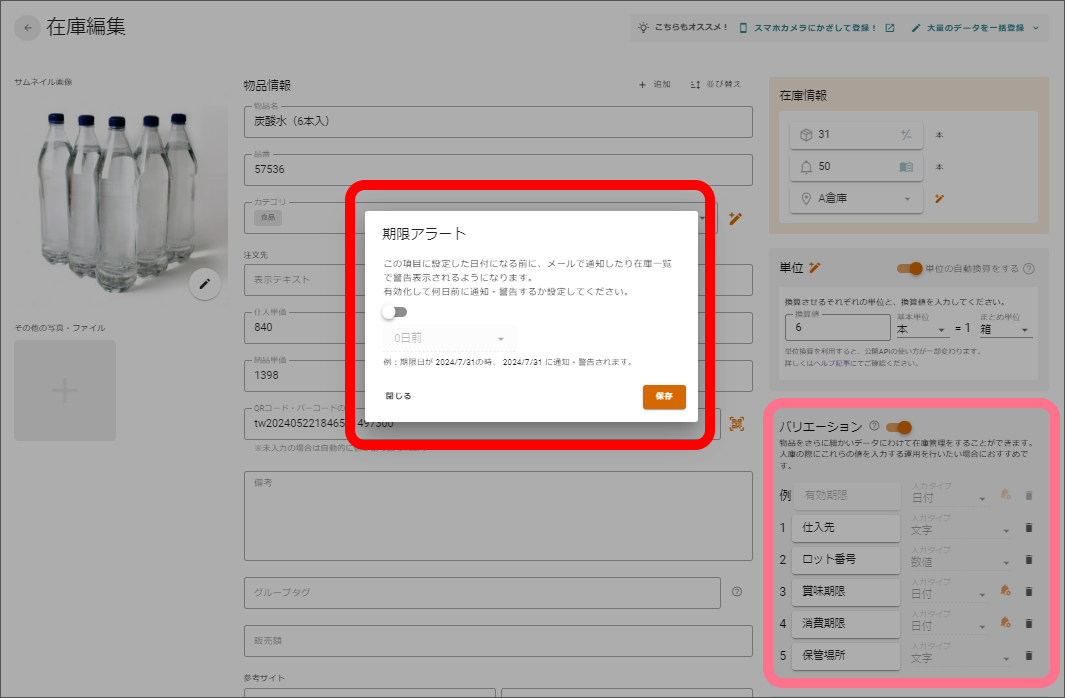Toggle 単位の自動換算をする switch

909,268
